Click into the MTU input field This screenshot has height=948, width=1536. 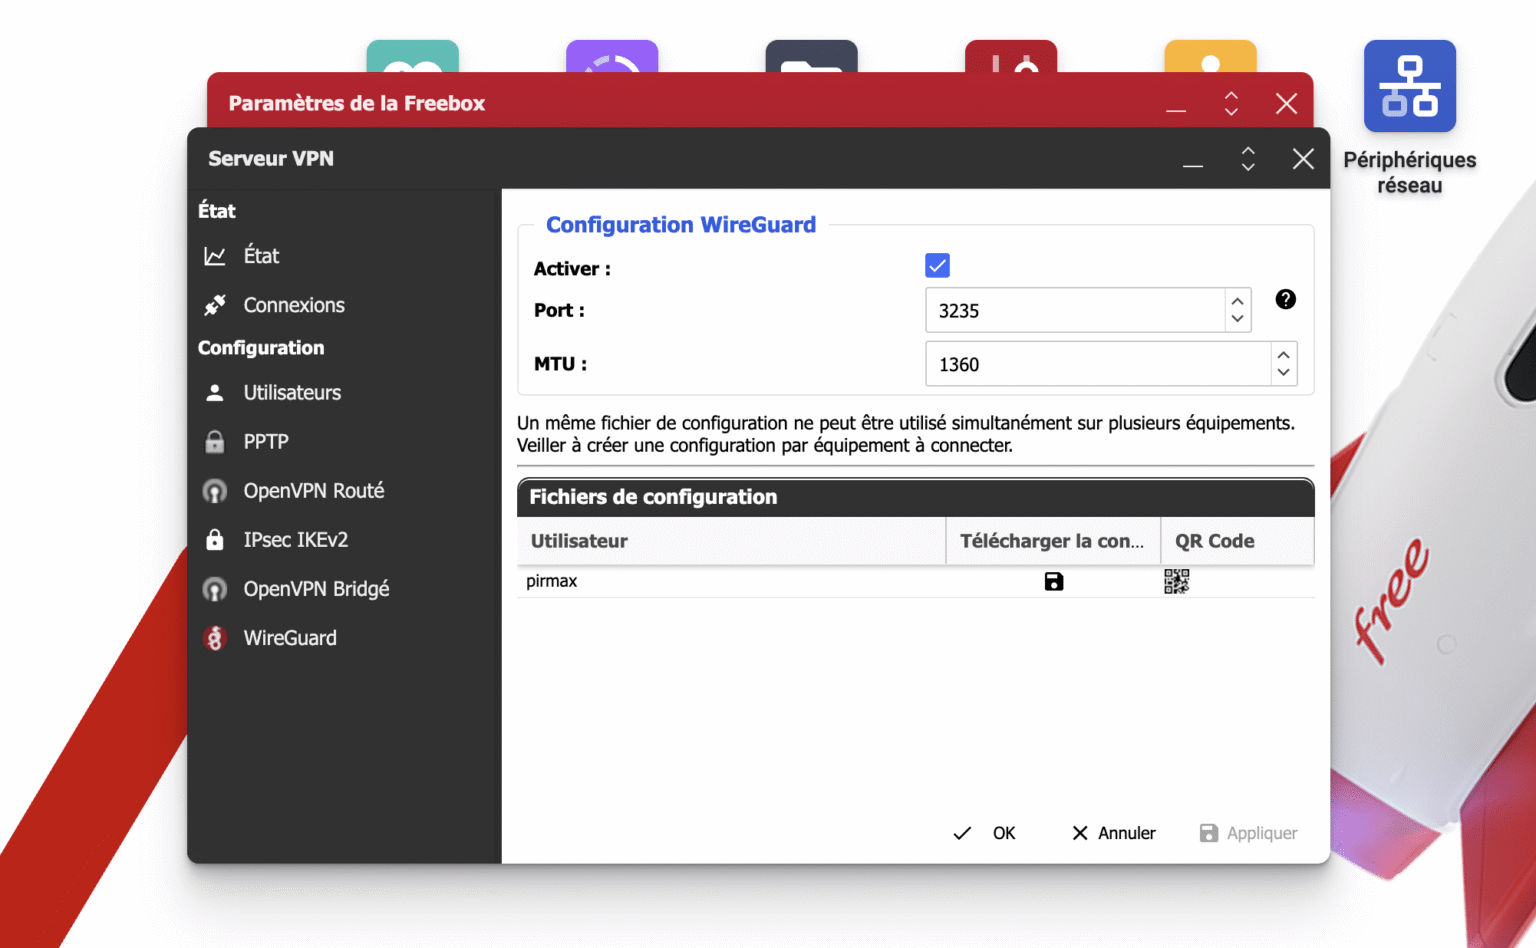1098,364
